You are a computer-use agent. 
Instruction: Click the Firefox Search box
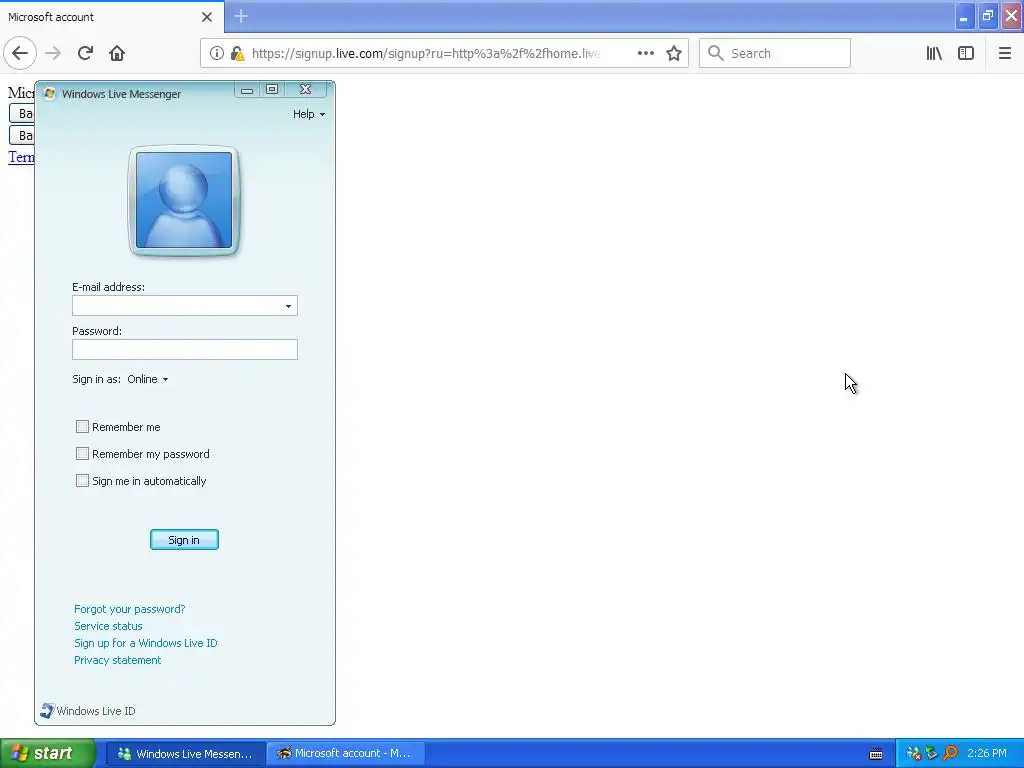(775, 53)
